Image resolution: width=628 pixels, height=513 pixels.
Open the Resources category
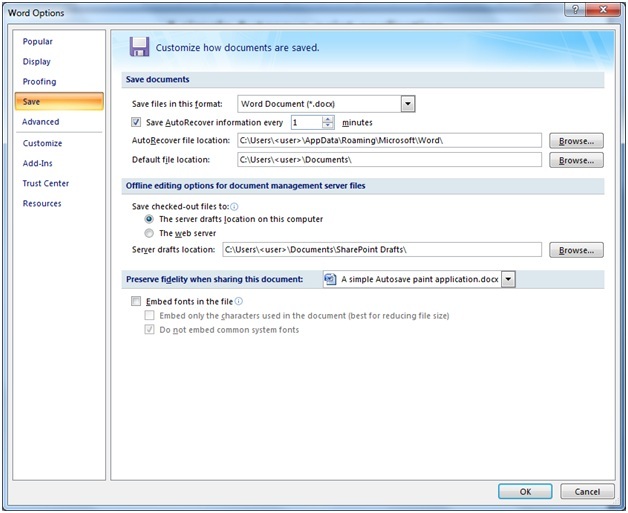[42, 203]
